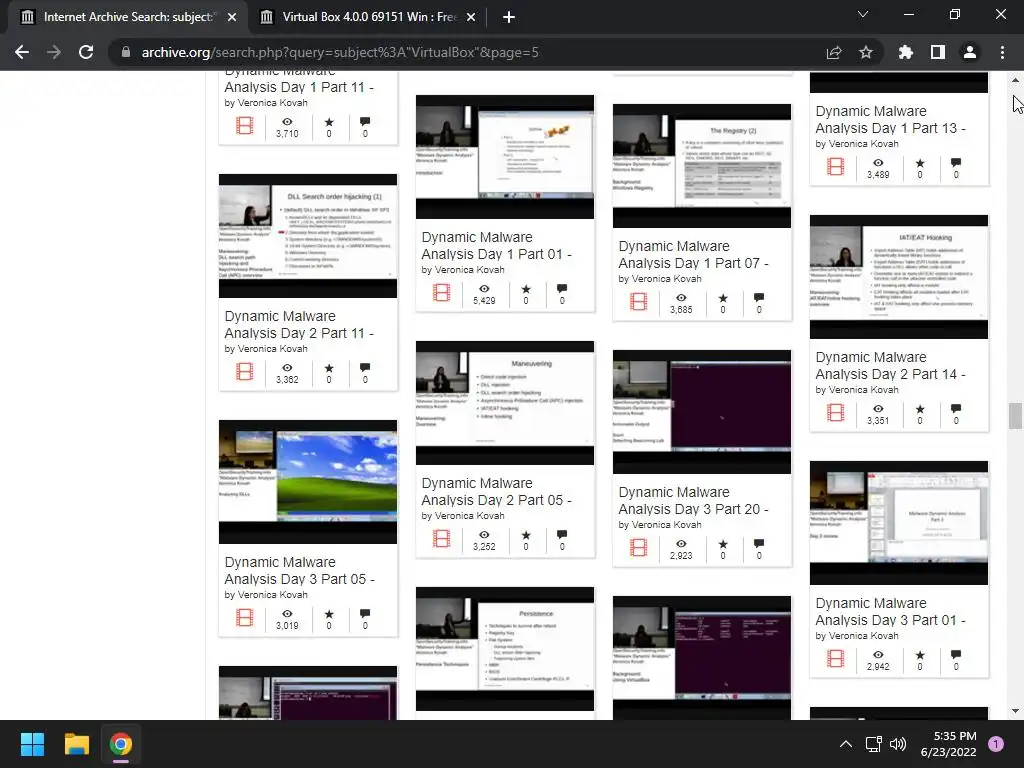Click movie icon on Day 3 Part 05 card
1024x768 pixels.
245,618
